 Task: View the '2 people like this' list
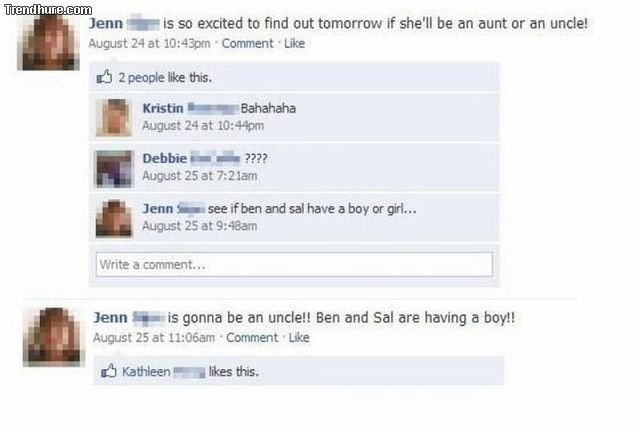click(165, 77)
